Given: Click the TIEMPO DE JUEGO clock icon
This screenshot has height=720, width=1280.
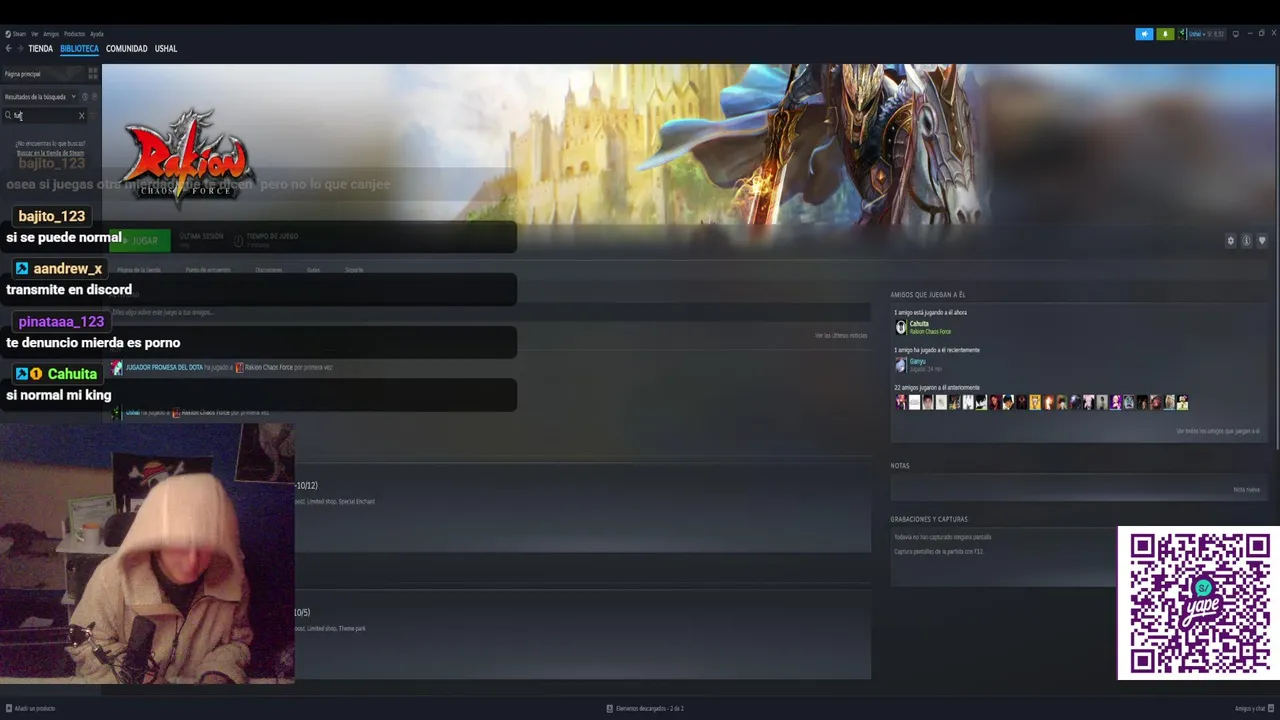Looking at the screenshot, I should [x=238, y=241].
